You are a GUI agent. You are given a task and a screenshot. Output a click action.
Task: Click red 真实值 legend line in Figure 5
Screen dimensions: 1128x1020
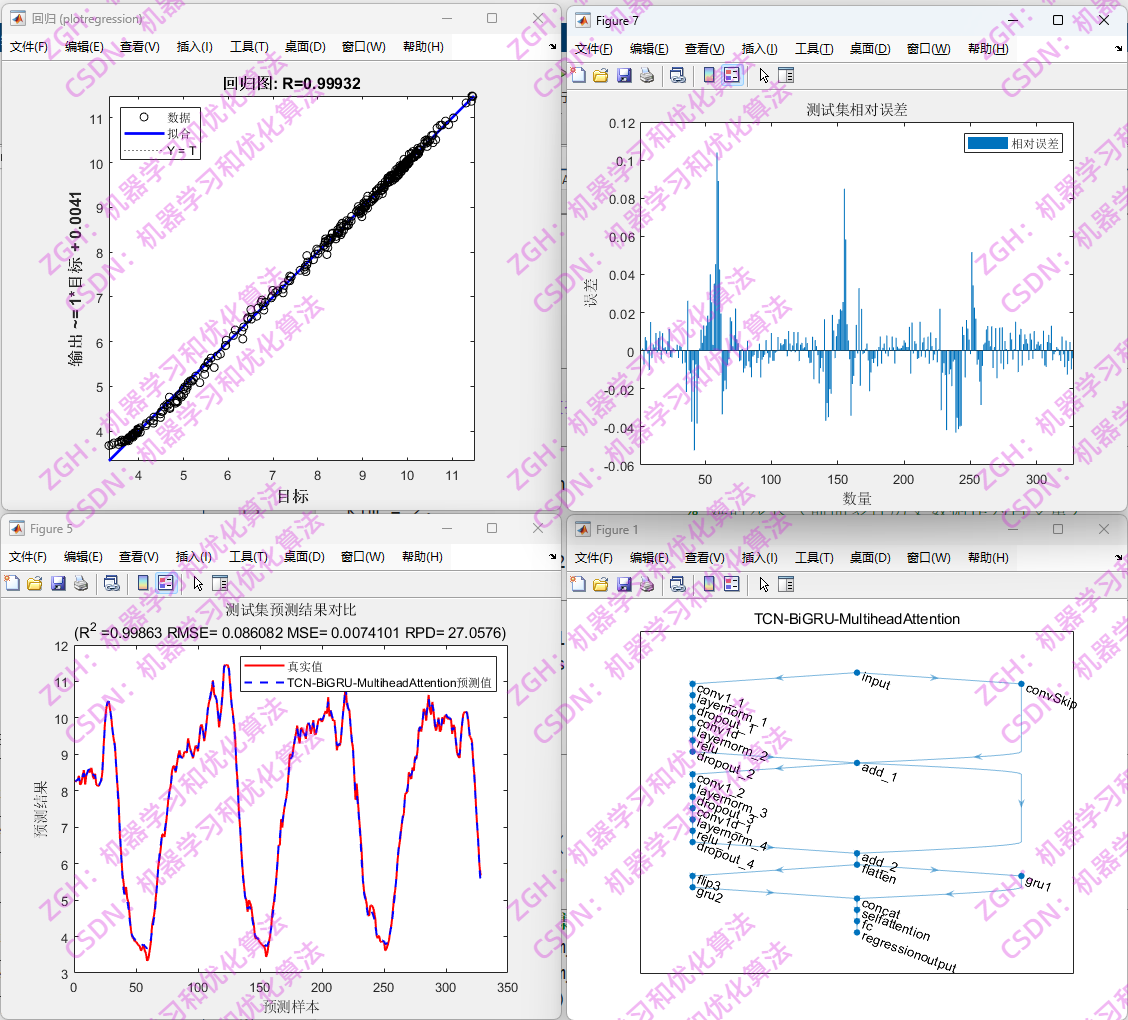263,666
